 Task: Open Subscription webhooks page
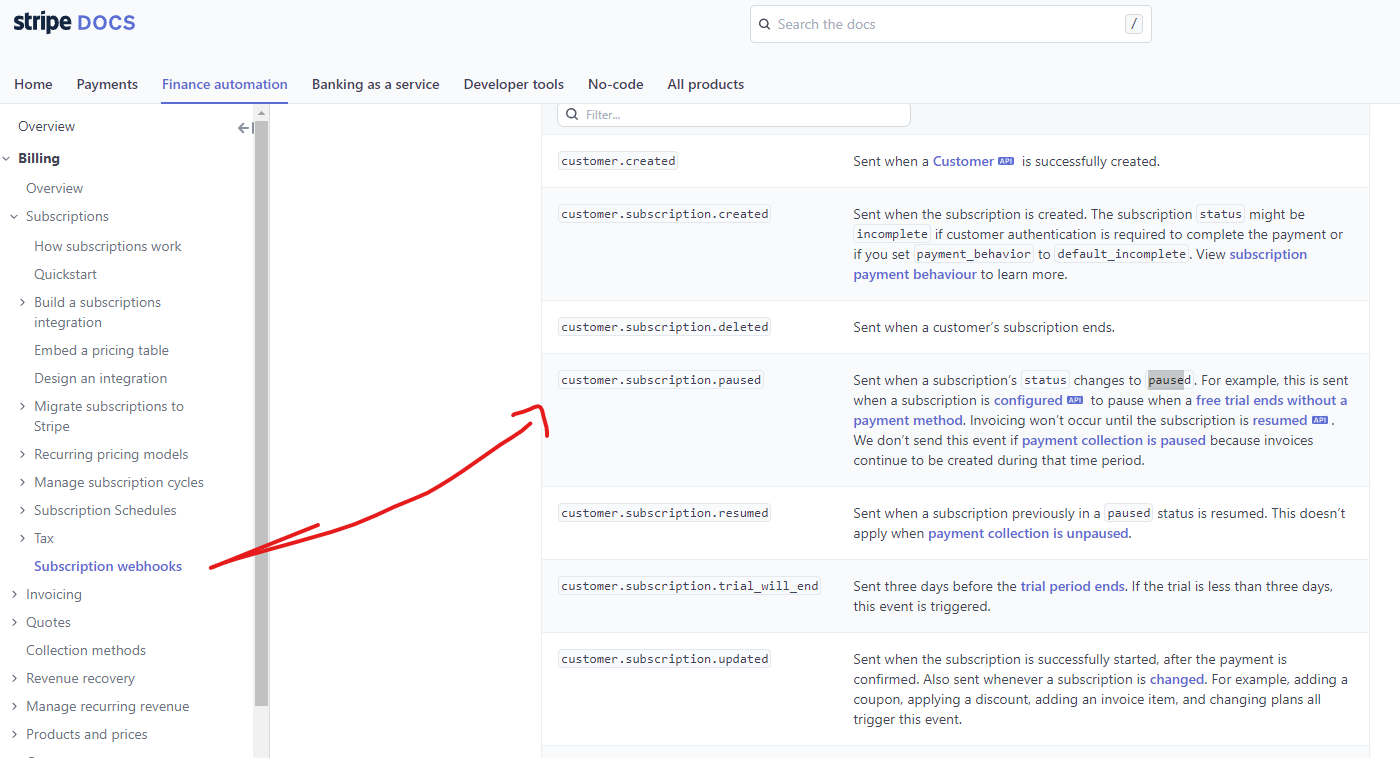(108, 566)
